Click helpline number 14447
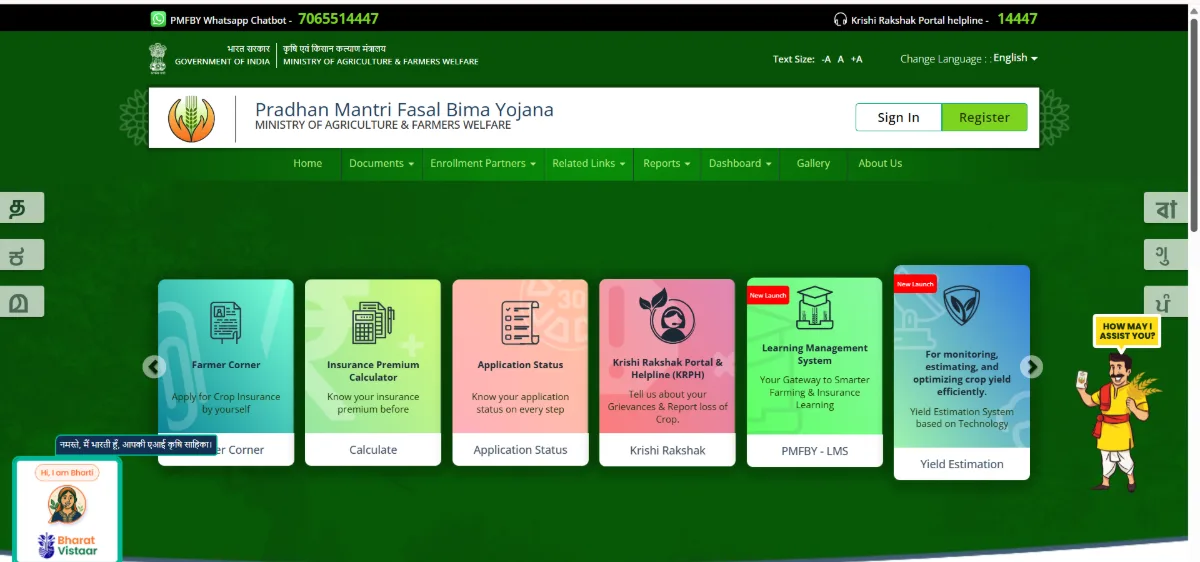Image resolution: width=1200 pixels, height=562 pixels. pos(1017,19)
